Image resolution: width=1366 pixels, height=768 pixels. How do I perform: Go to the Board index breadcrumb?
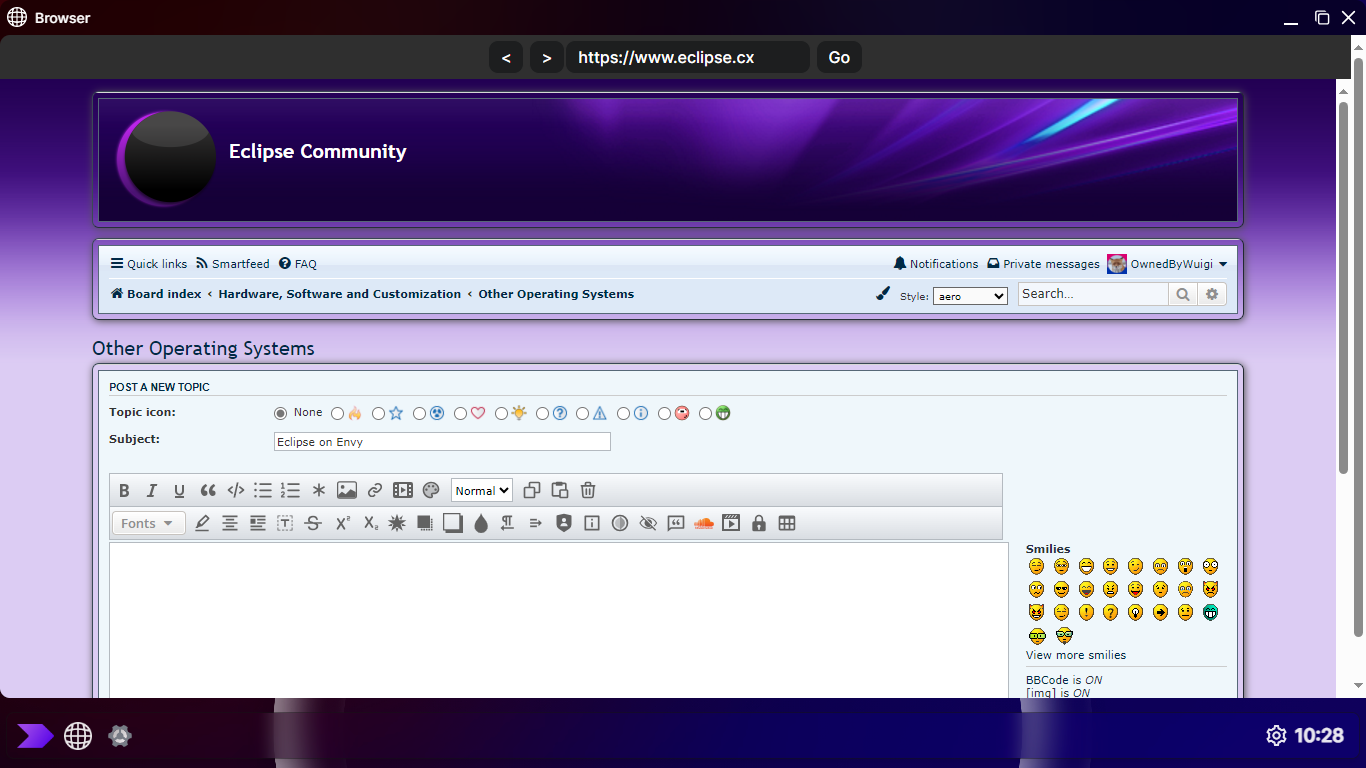point(163,294)
